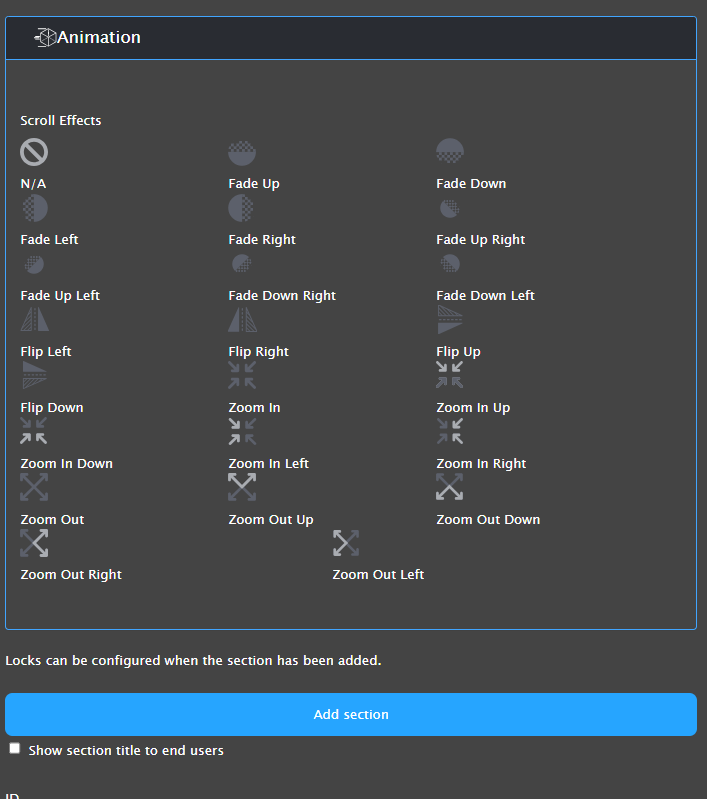Pick the Flip Down effect icon
Viewport: 707px width, 799px height.
pos(34,375)
